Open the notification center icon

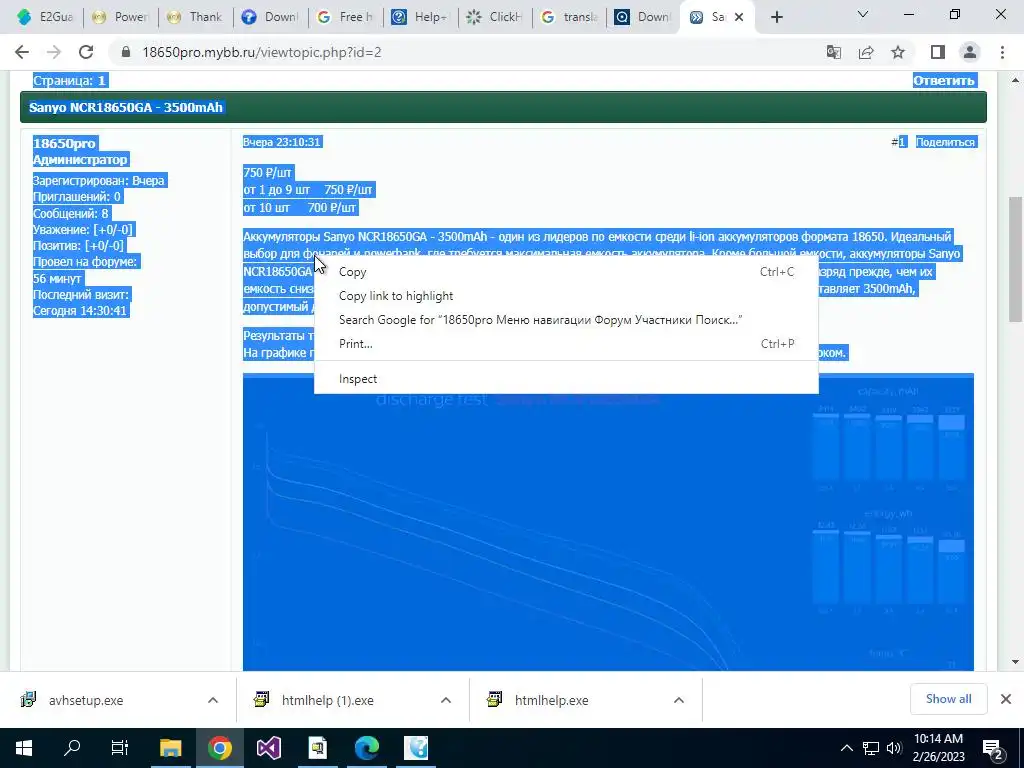(x=993, y=749)
